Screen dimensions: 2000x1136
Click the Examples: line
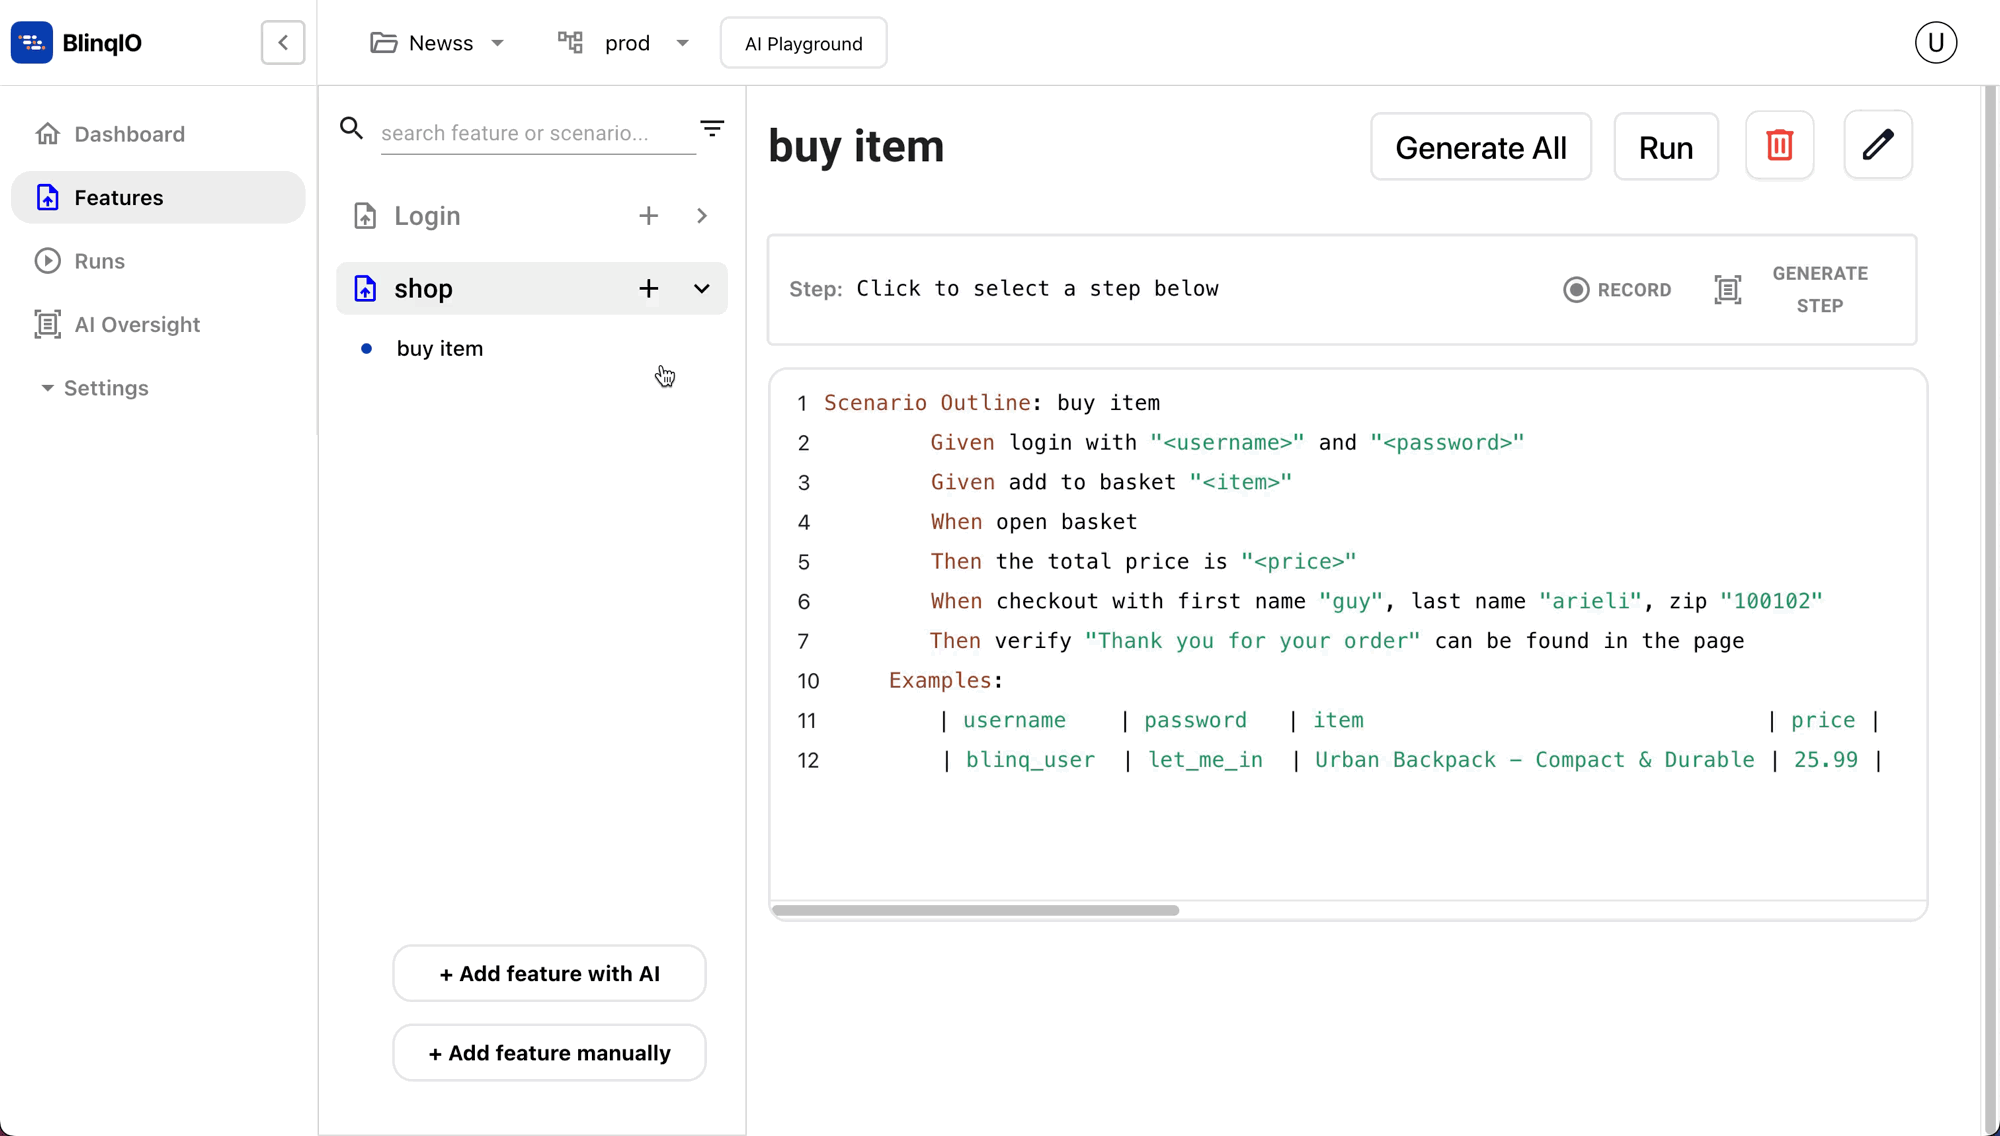click(x=946, y=681)
